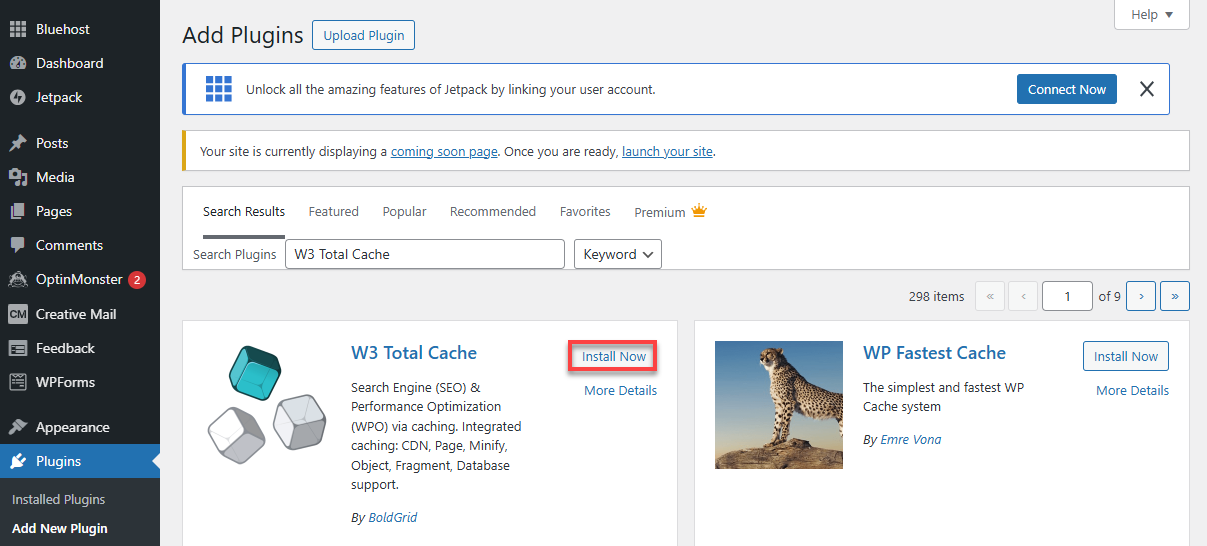
Task: Open the Creative Mail menu label
Action: coord(76,314)
